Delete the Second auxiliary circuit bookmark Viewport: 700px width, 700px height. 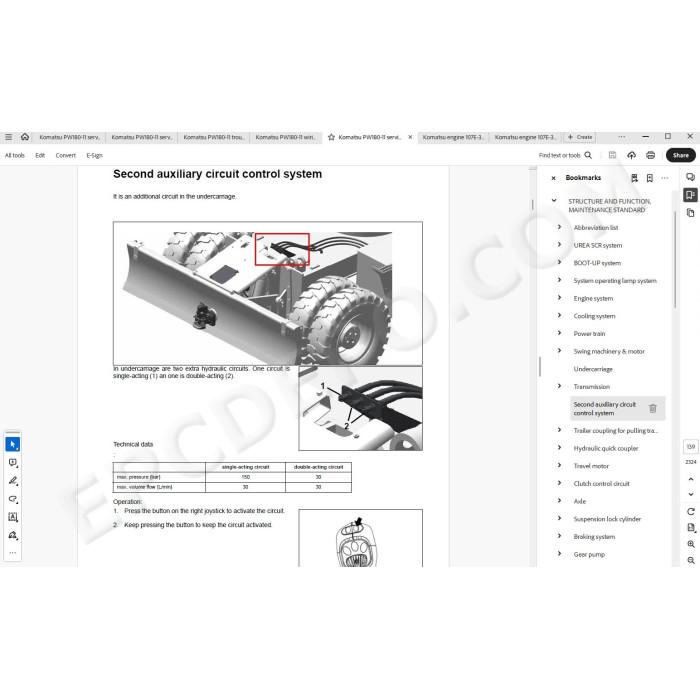click(x=653, y=408)
